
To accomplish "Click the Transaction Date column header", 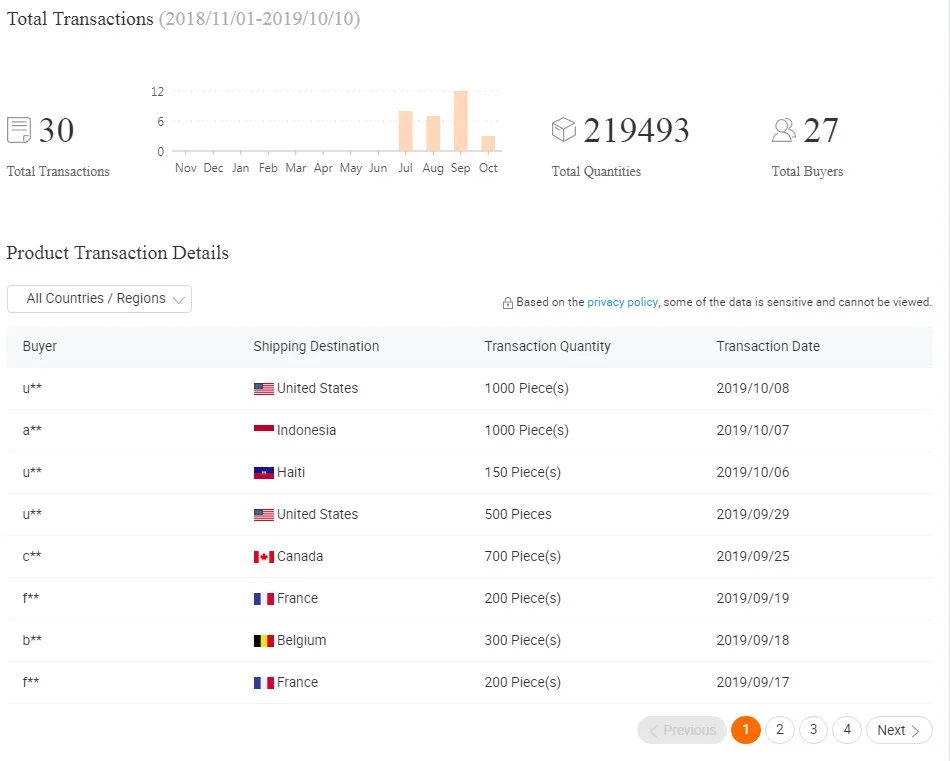I will (767, 346).
